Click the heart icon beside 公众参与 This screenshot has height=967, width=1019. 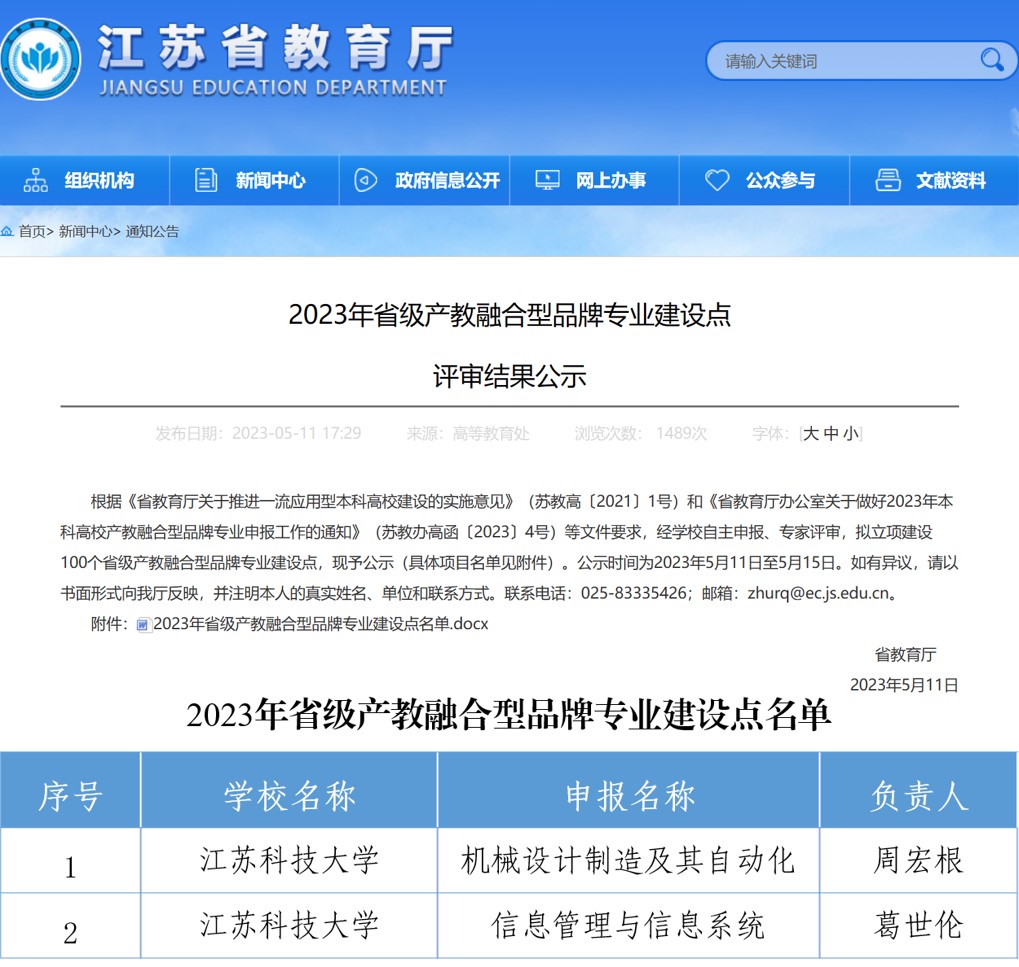point(717,180)
